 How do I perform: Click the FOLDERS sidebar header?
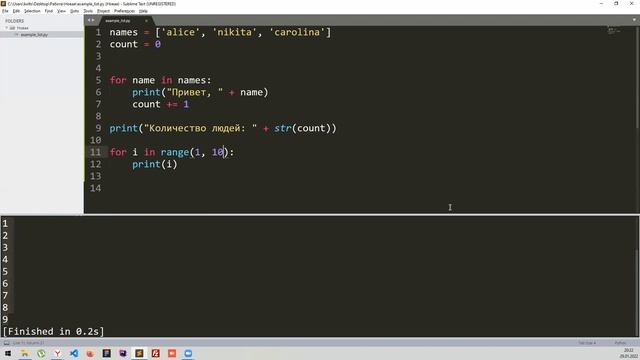pyautogui.click(x=15, y=21)
